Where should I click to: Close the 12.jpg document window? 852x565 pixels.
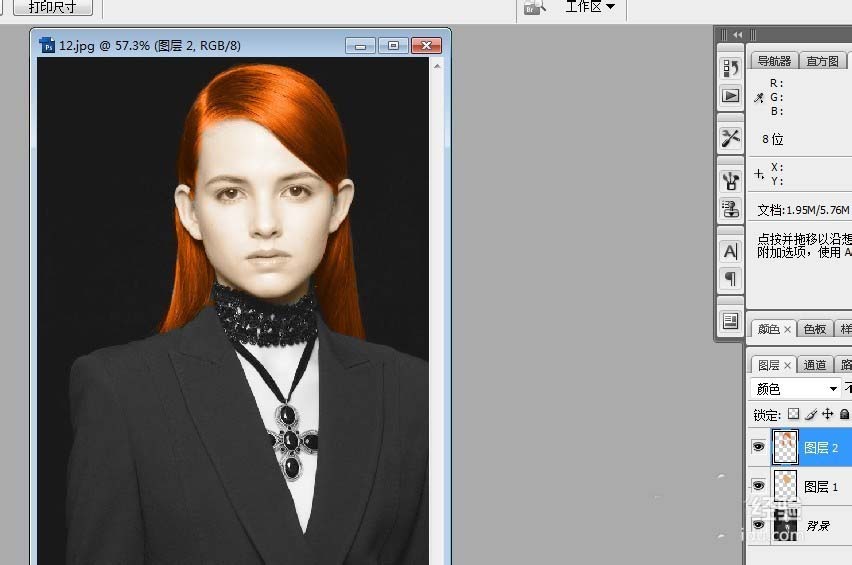[427, 46]
